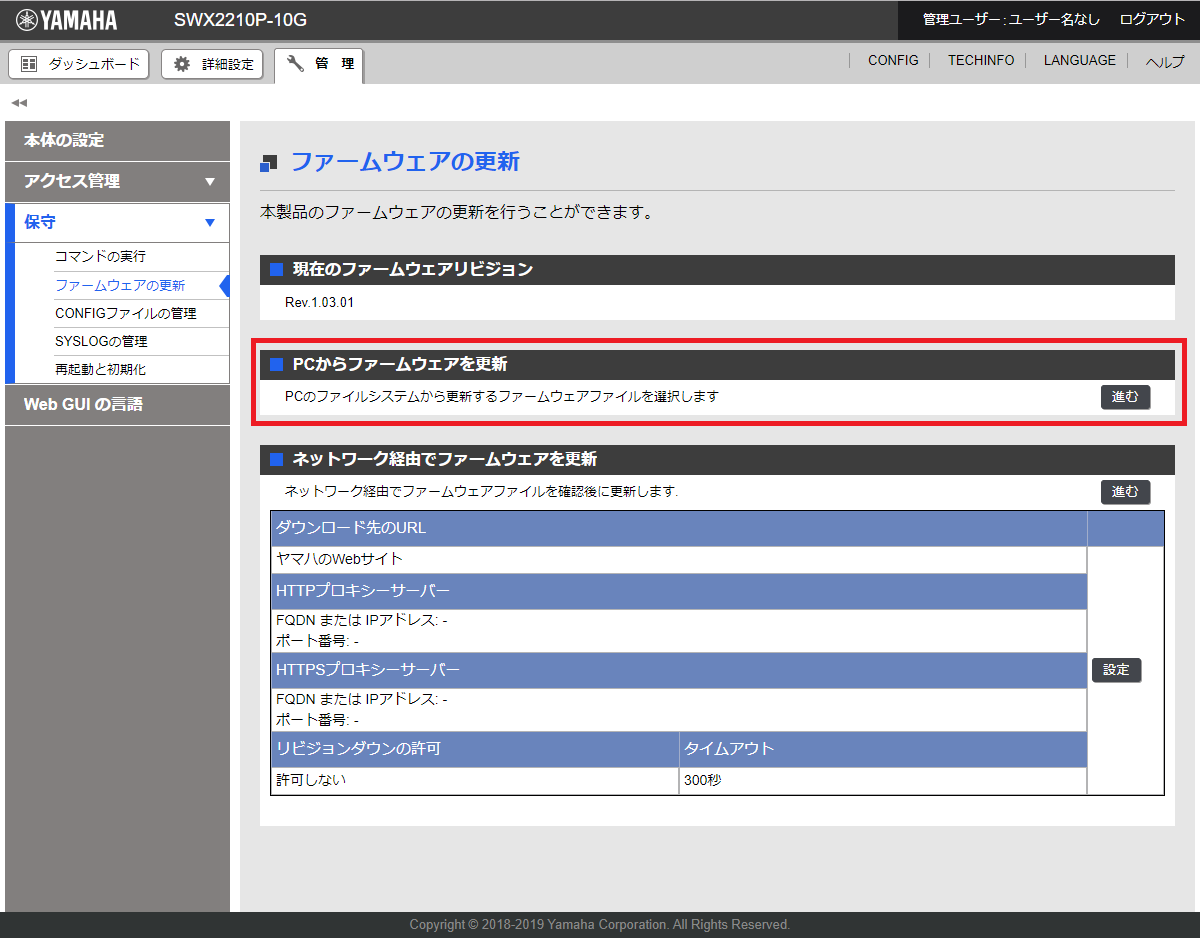
Task: Open the TECHINFO link
Action: [981, 61]
